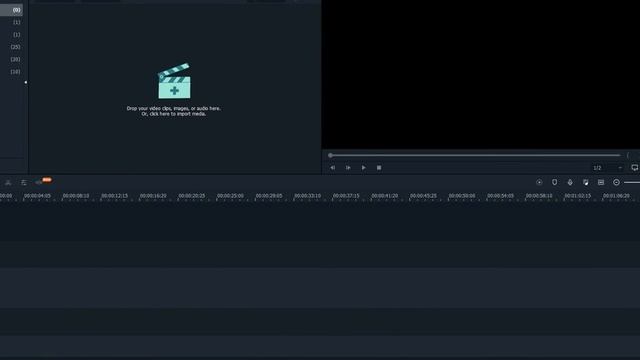Click the 00:00:25:00 mark on timeline ruler
Screen dimensions: 640x360
[230, 196]
